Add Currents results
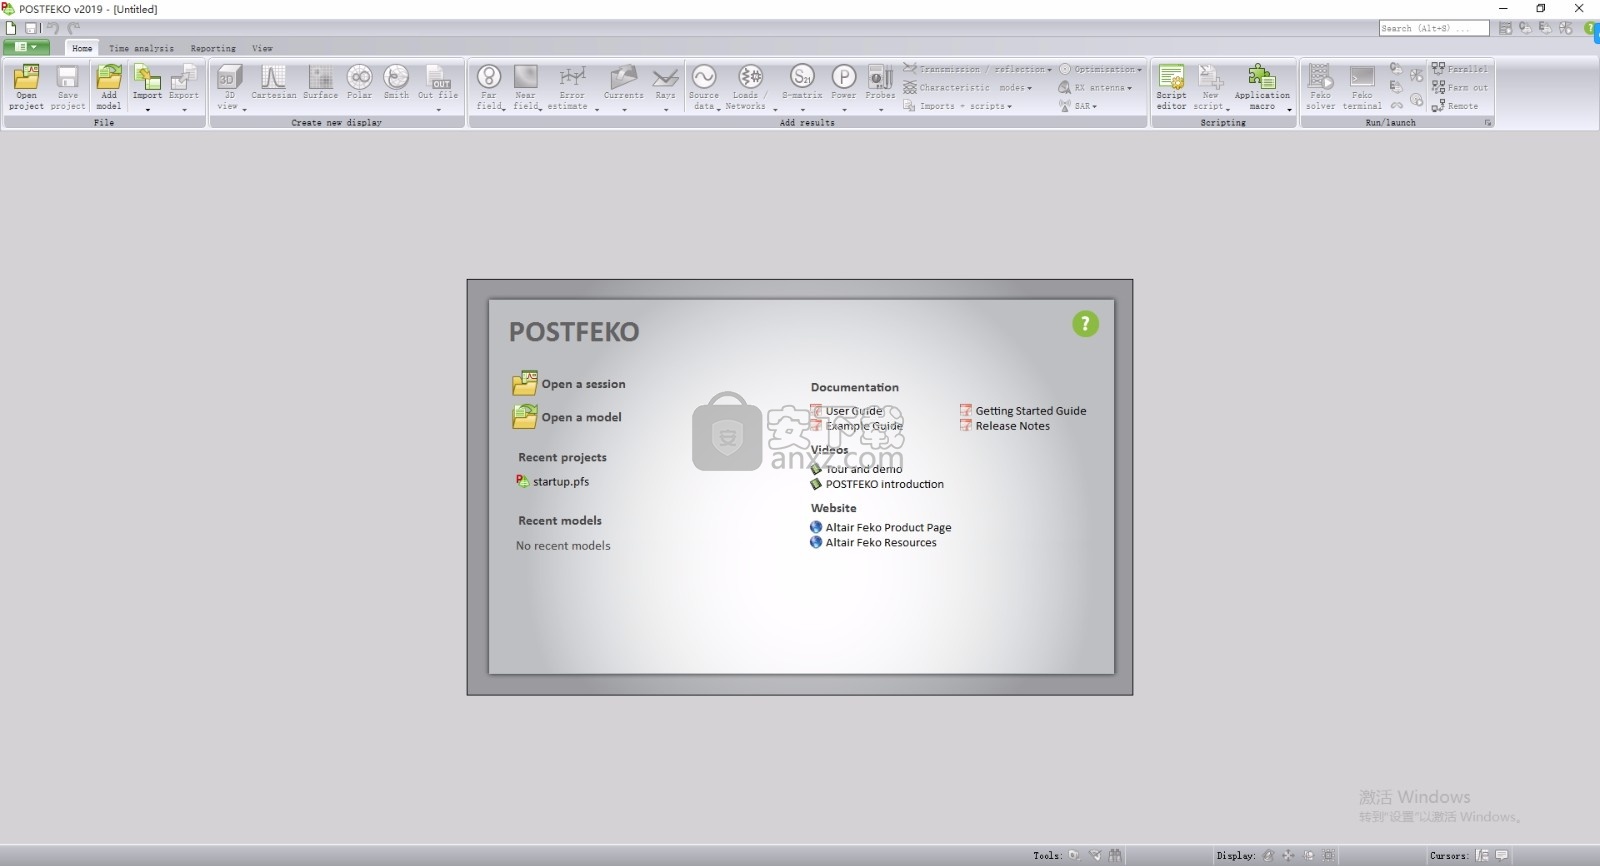 pyautogui.click(x=623, y=88)
